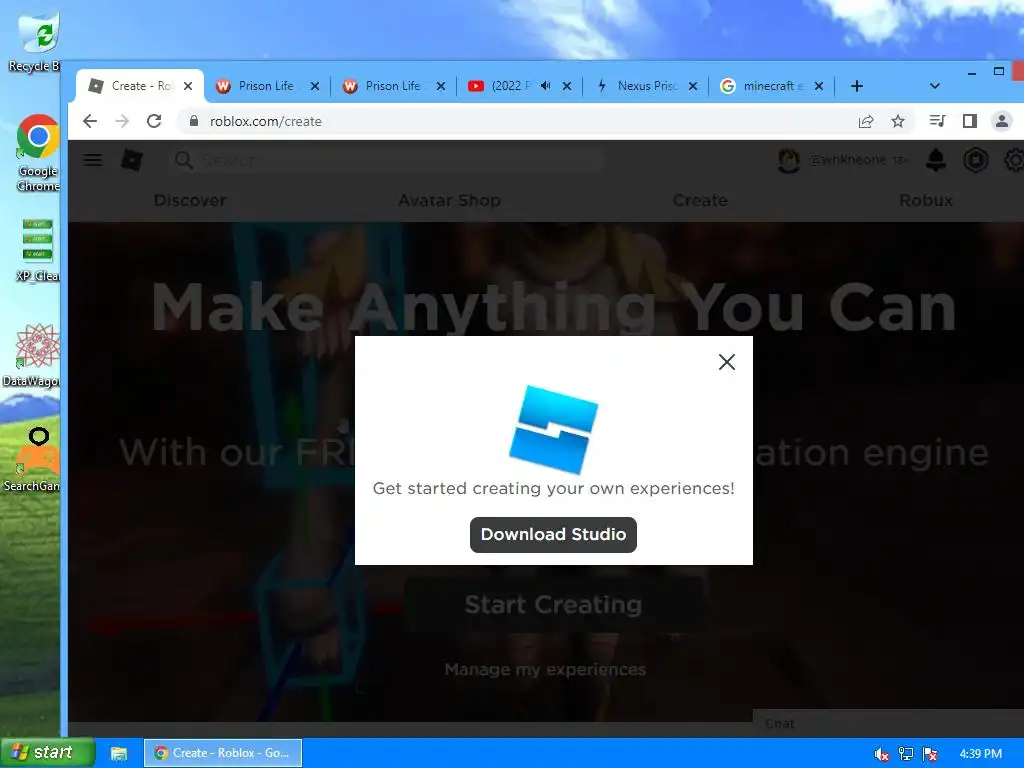Click the browser forward arrow

click(122, 121)
